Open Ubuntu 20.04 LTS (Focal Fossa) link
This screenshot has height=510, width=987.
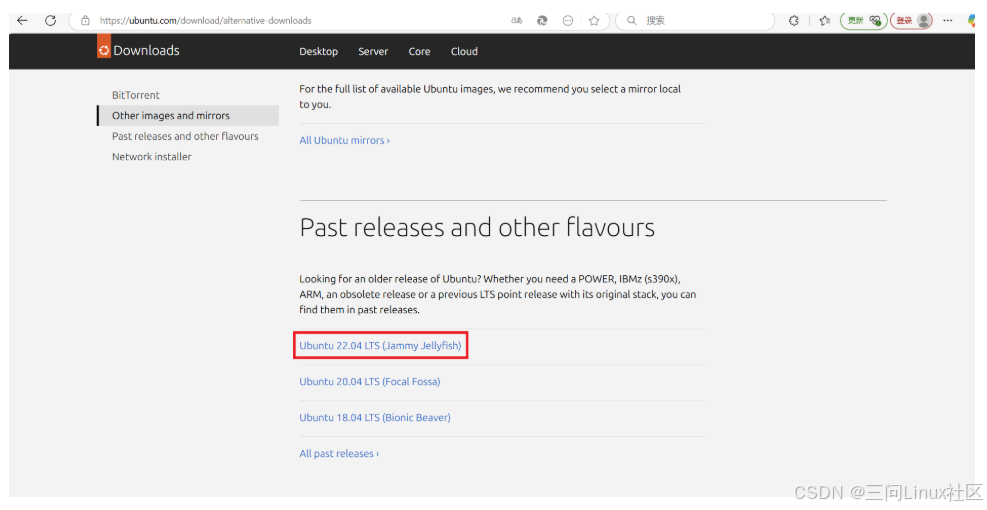pyautogui.click(x=369, y=382)
